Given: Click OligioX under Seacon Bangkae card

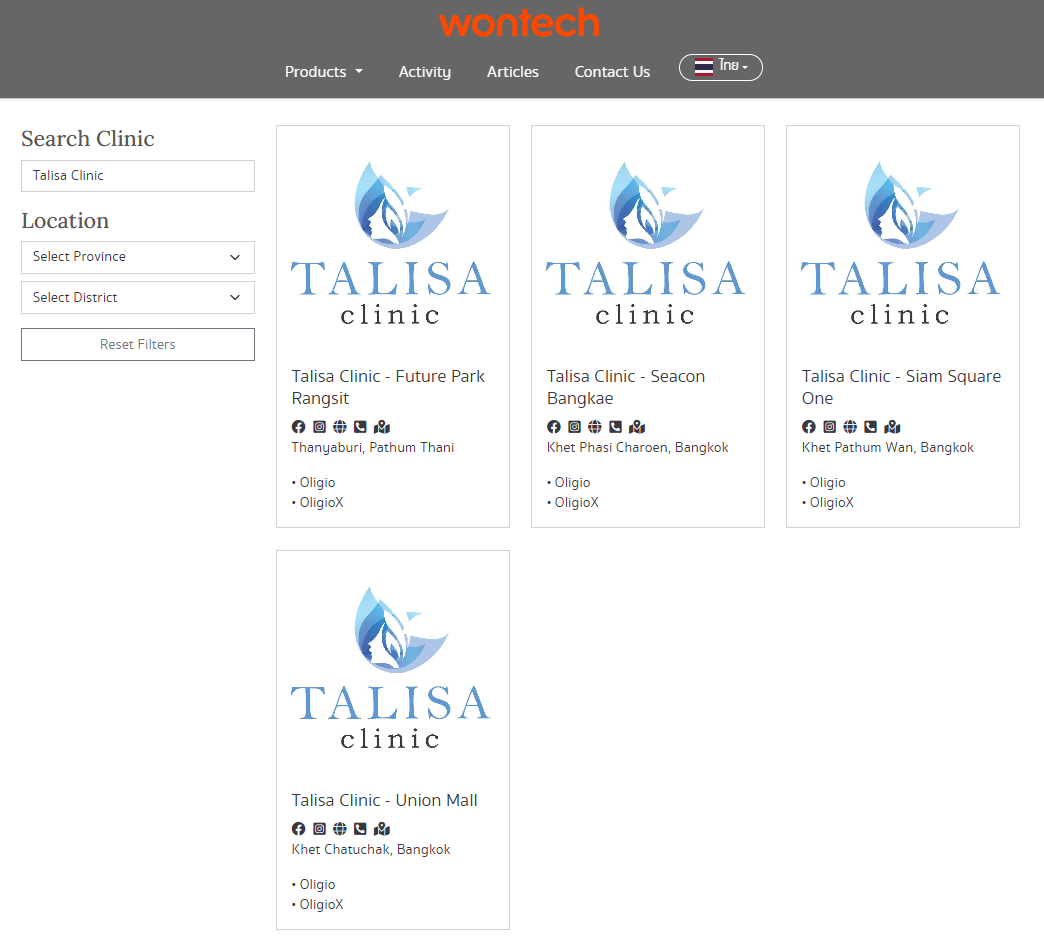Looking at the screenshot, I should pyautogui.click(x=577, y=503).
